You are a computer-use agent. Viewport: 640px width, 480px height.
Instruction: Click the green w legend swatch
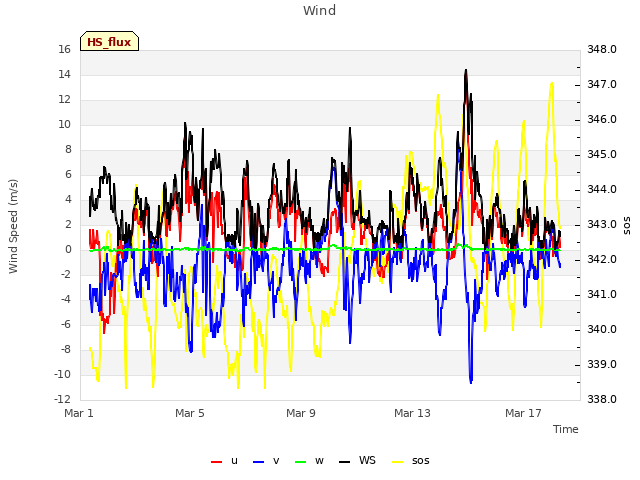point(300,462)
